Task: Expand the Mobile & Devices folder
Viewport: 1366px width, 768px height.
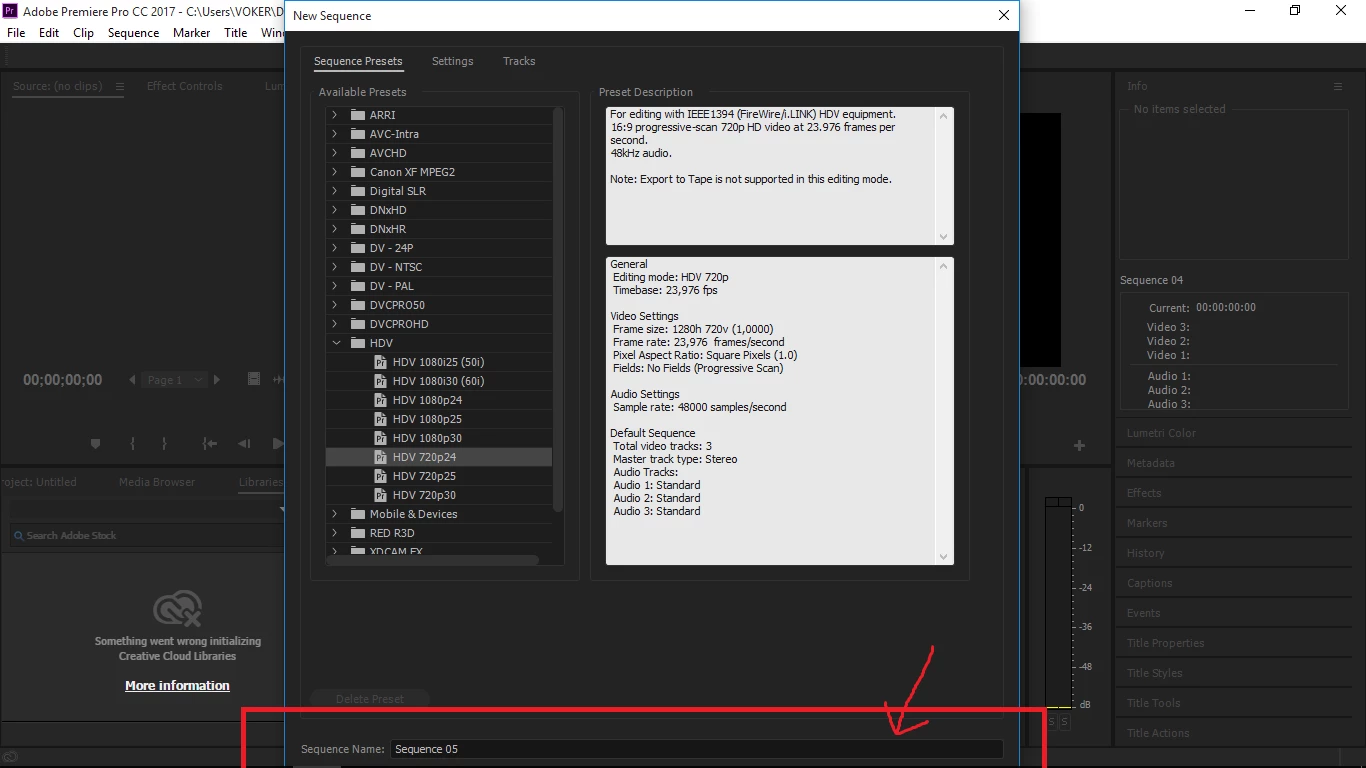Action: 335,514
